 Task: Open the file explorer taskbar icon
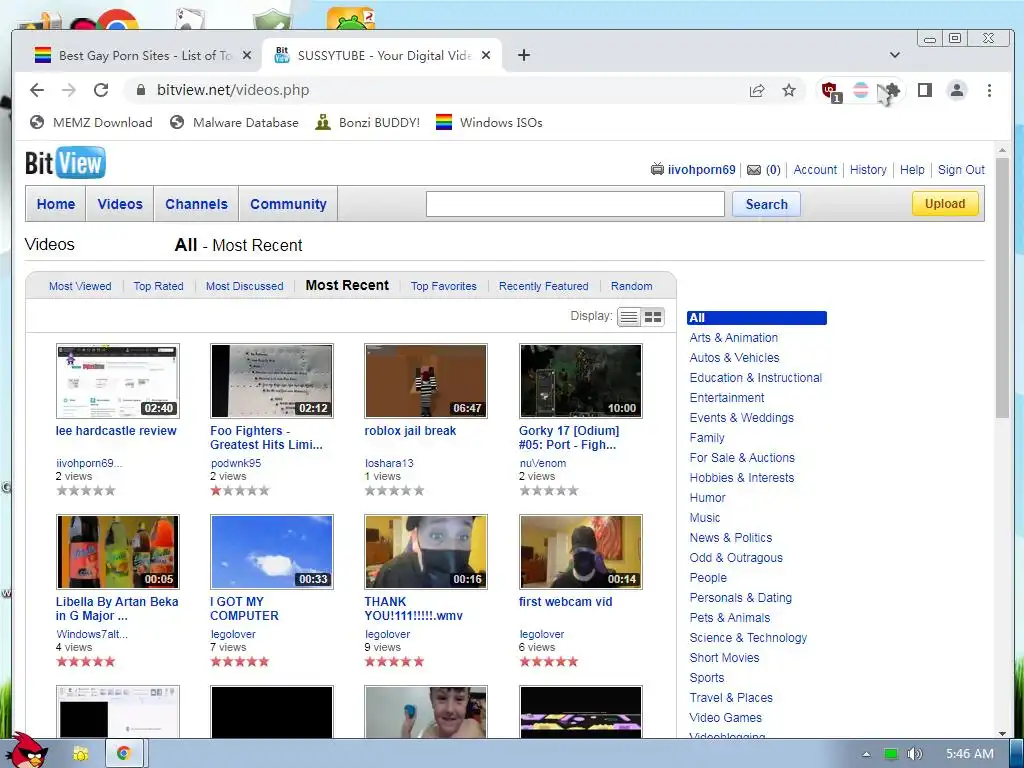click(81, 754)
